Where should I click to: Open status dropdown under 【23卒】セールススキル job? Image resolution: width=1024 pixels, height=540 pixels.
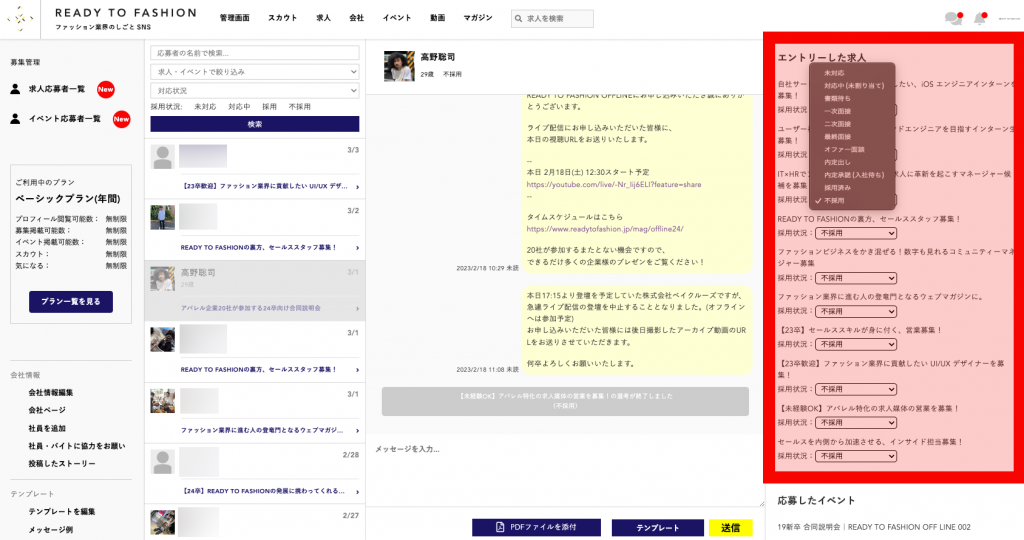tap(856, 344)
